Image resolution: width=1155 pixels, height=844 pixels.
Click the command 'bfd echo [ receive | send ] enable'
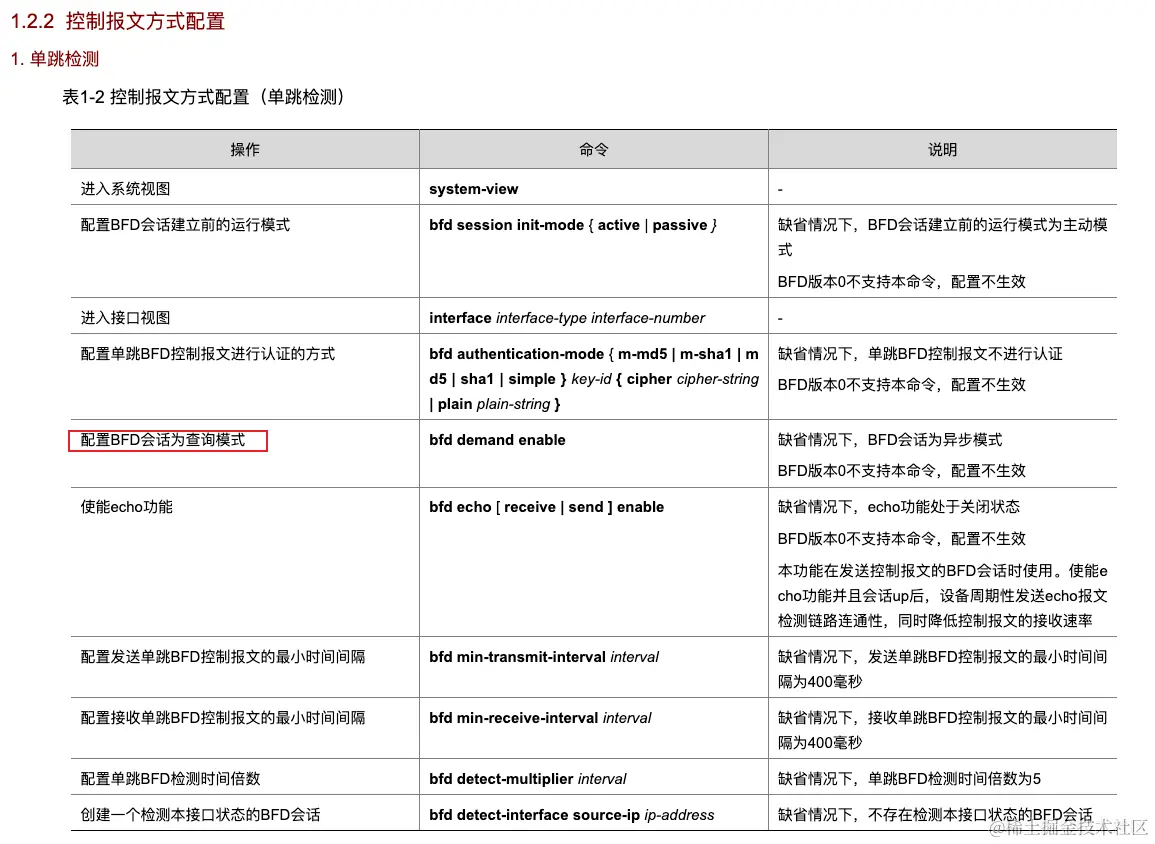[x=547, y=507]
